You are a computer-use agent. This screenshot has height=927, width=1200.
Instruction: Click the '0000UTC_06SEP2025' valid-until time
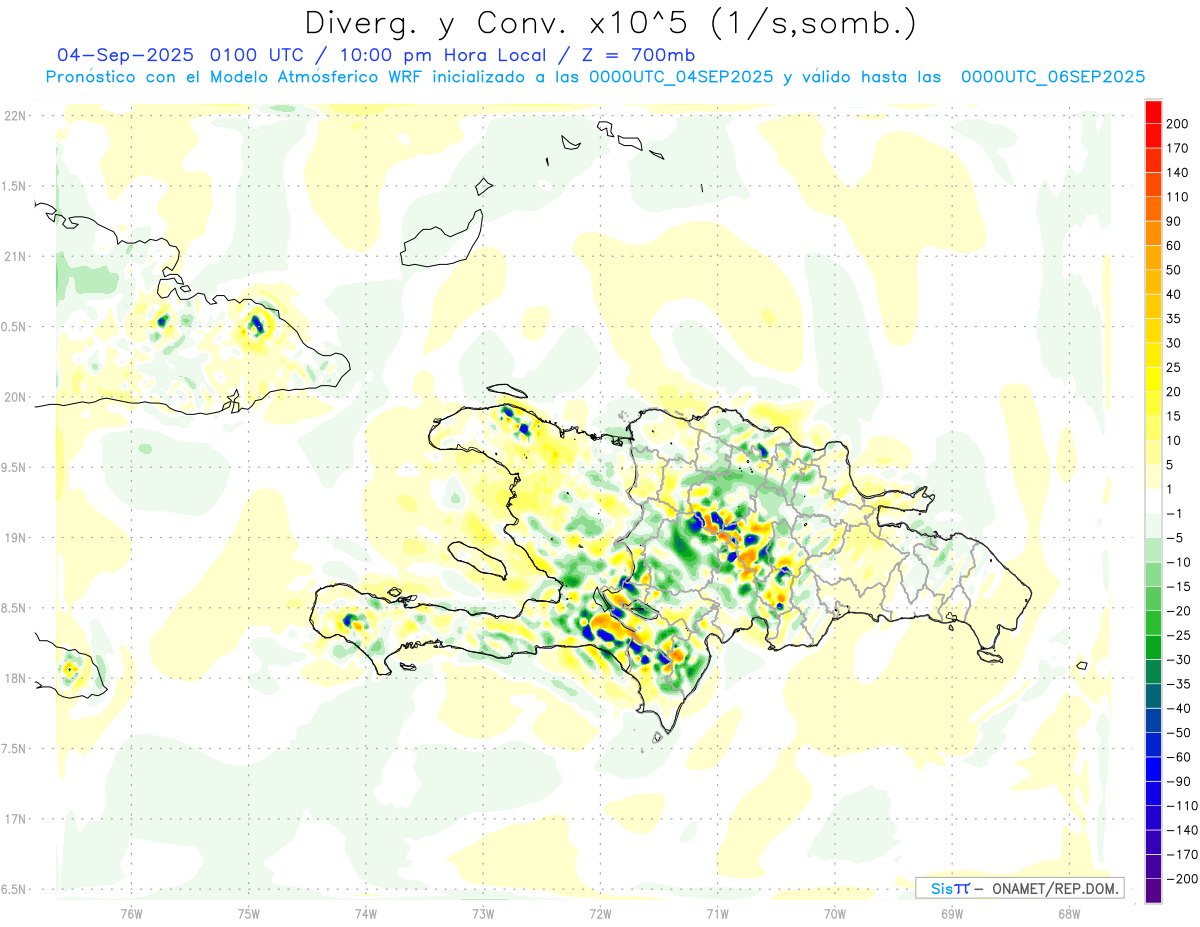(x=1053, y=77)
